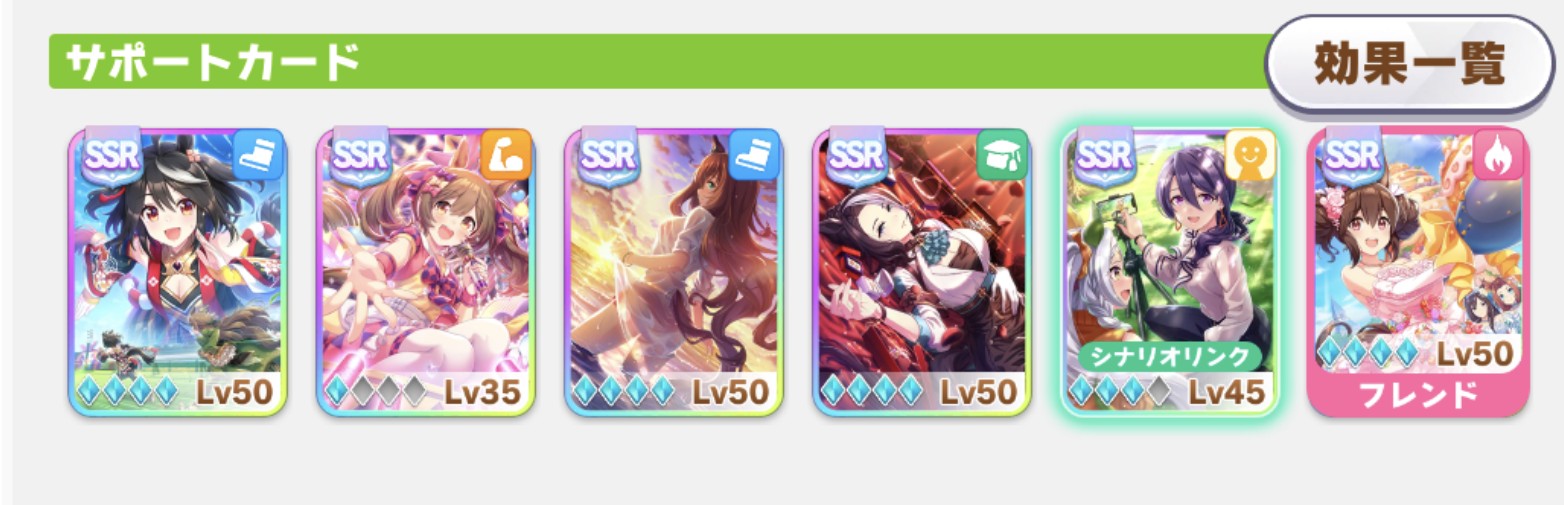The height and width of the screenshot is (505, 1564).
Task: Click the orange power arm icon
Action: pyautogui.click(x=506, y=155)
